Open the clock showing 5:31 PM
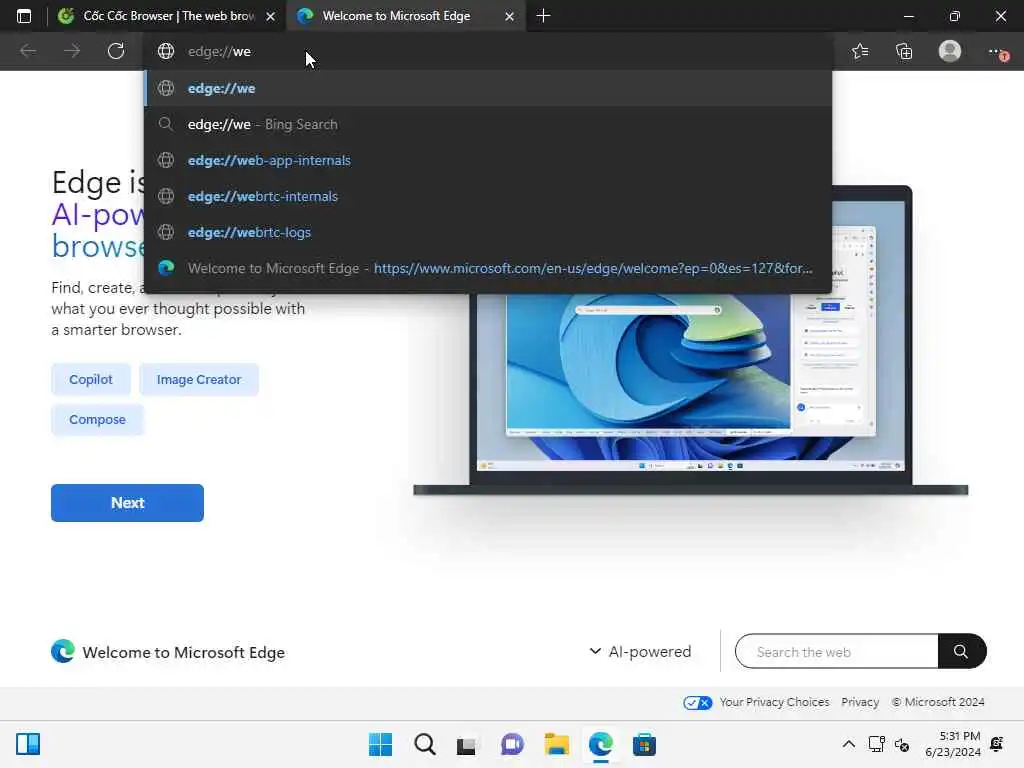Image resolution: width=1024 pixels, height=768 pixels. [953, 744]
